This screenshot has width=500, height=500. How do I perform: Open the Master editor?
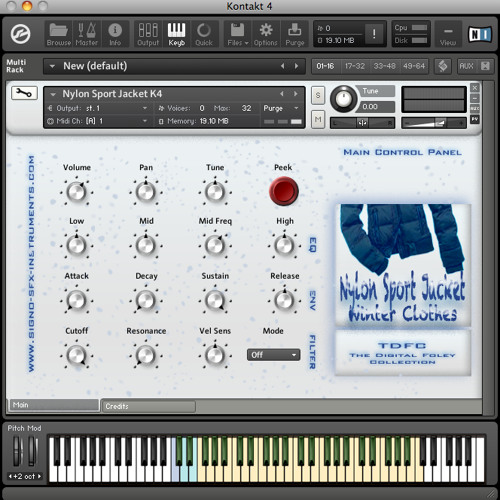pos(87,34)
